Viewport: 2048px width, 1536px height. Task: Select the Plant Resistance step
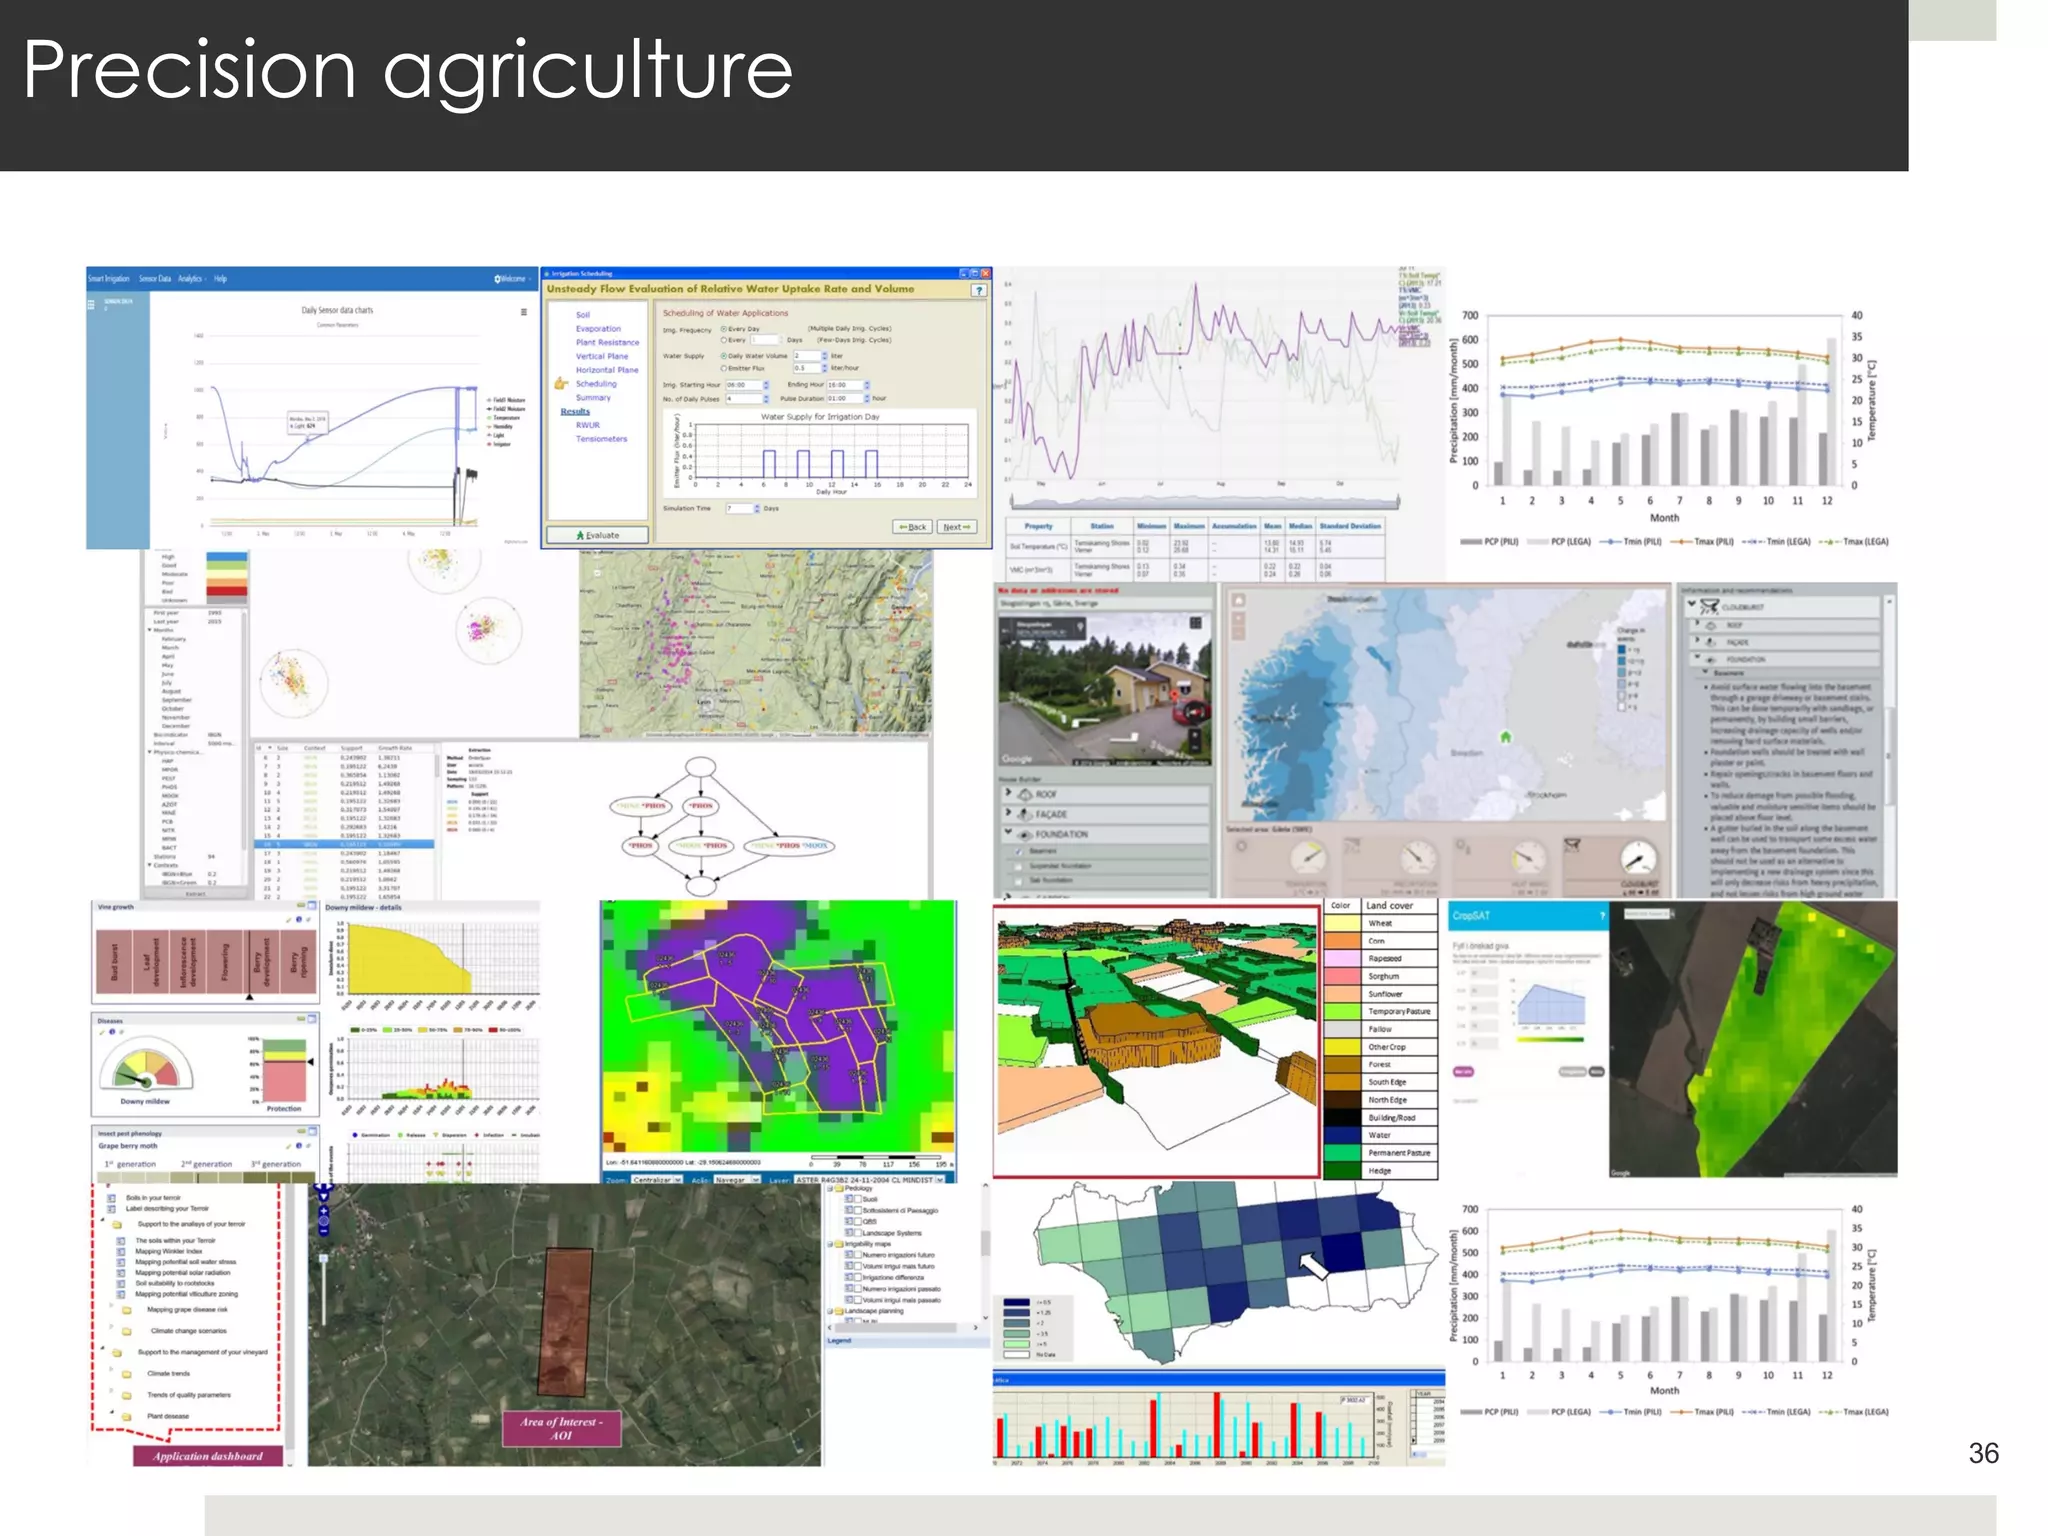[607, 342]
